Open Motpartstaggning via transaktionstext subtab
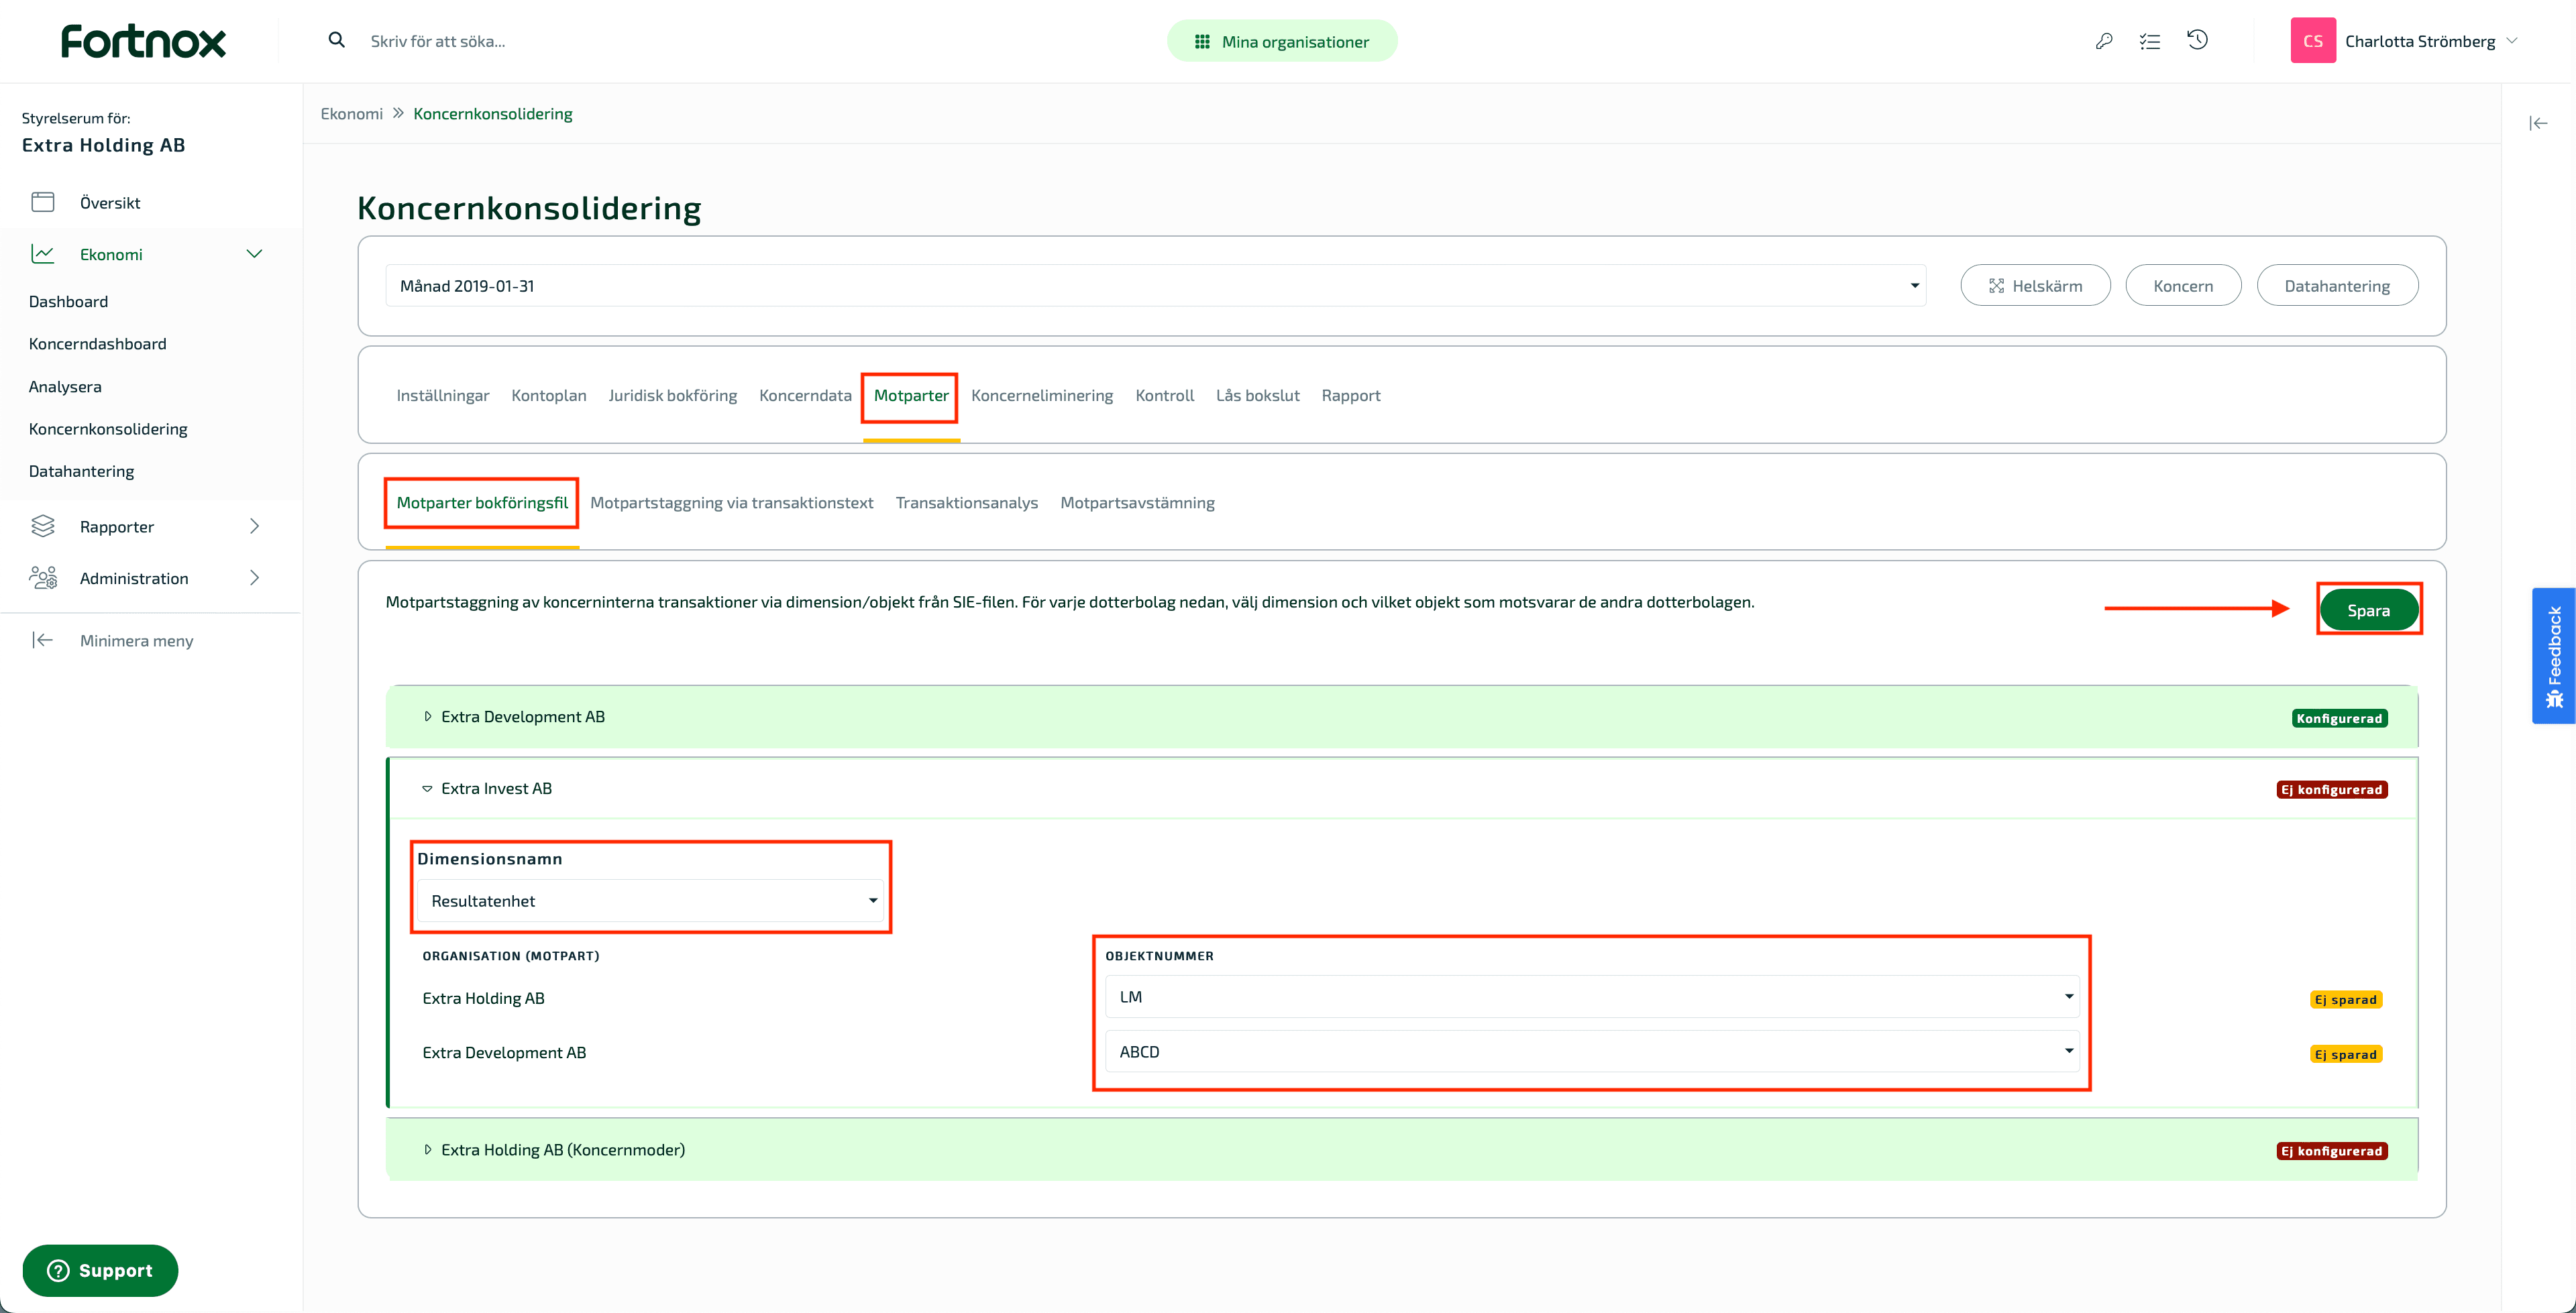Viewport: 2576px width, 1313px height. [x=731, y=502]
